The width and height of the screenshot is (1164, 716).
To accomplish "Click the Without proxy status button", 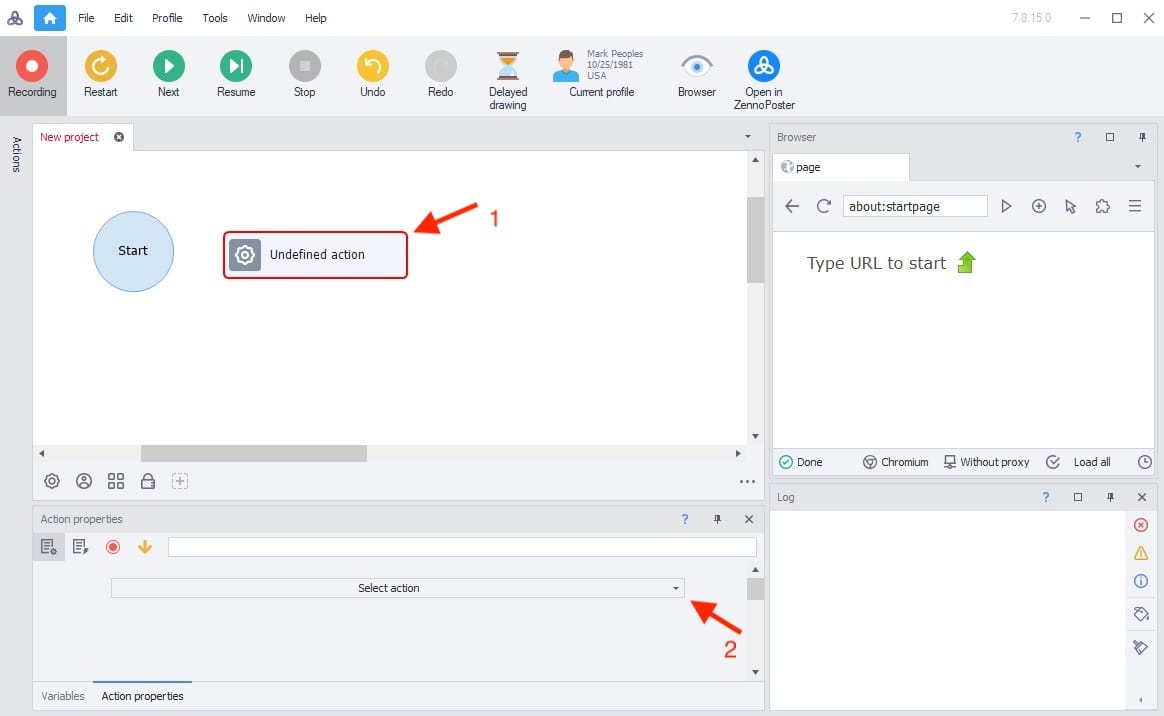I will [986, 462].
